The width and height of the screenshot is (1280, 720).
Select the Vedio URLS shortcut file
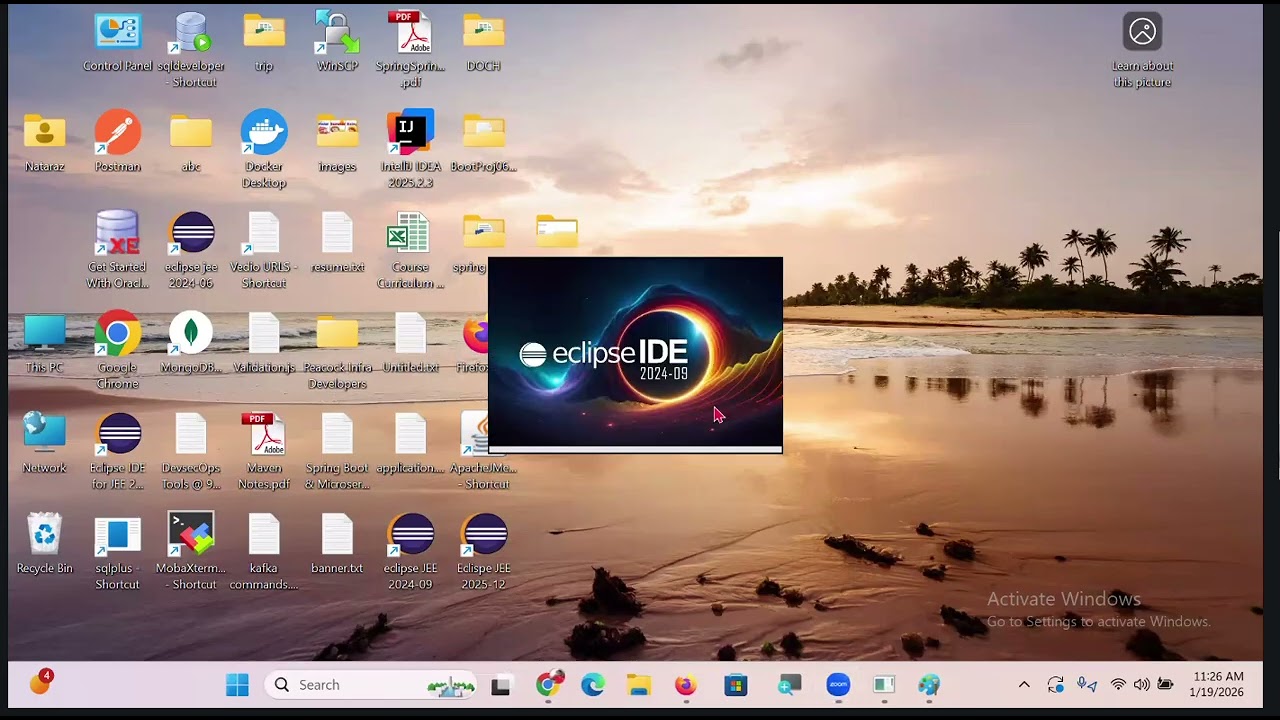[264, 250]
